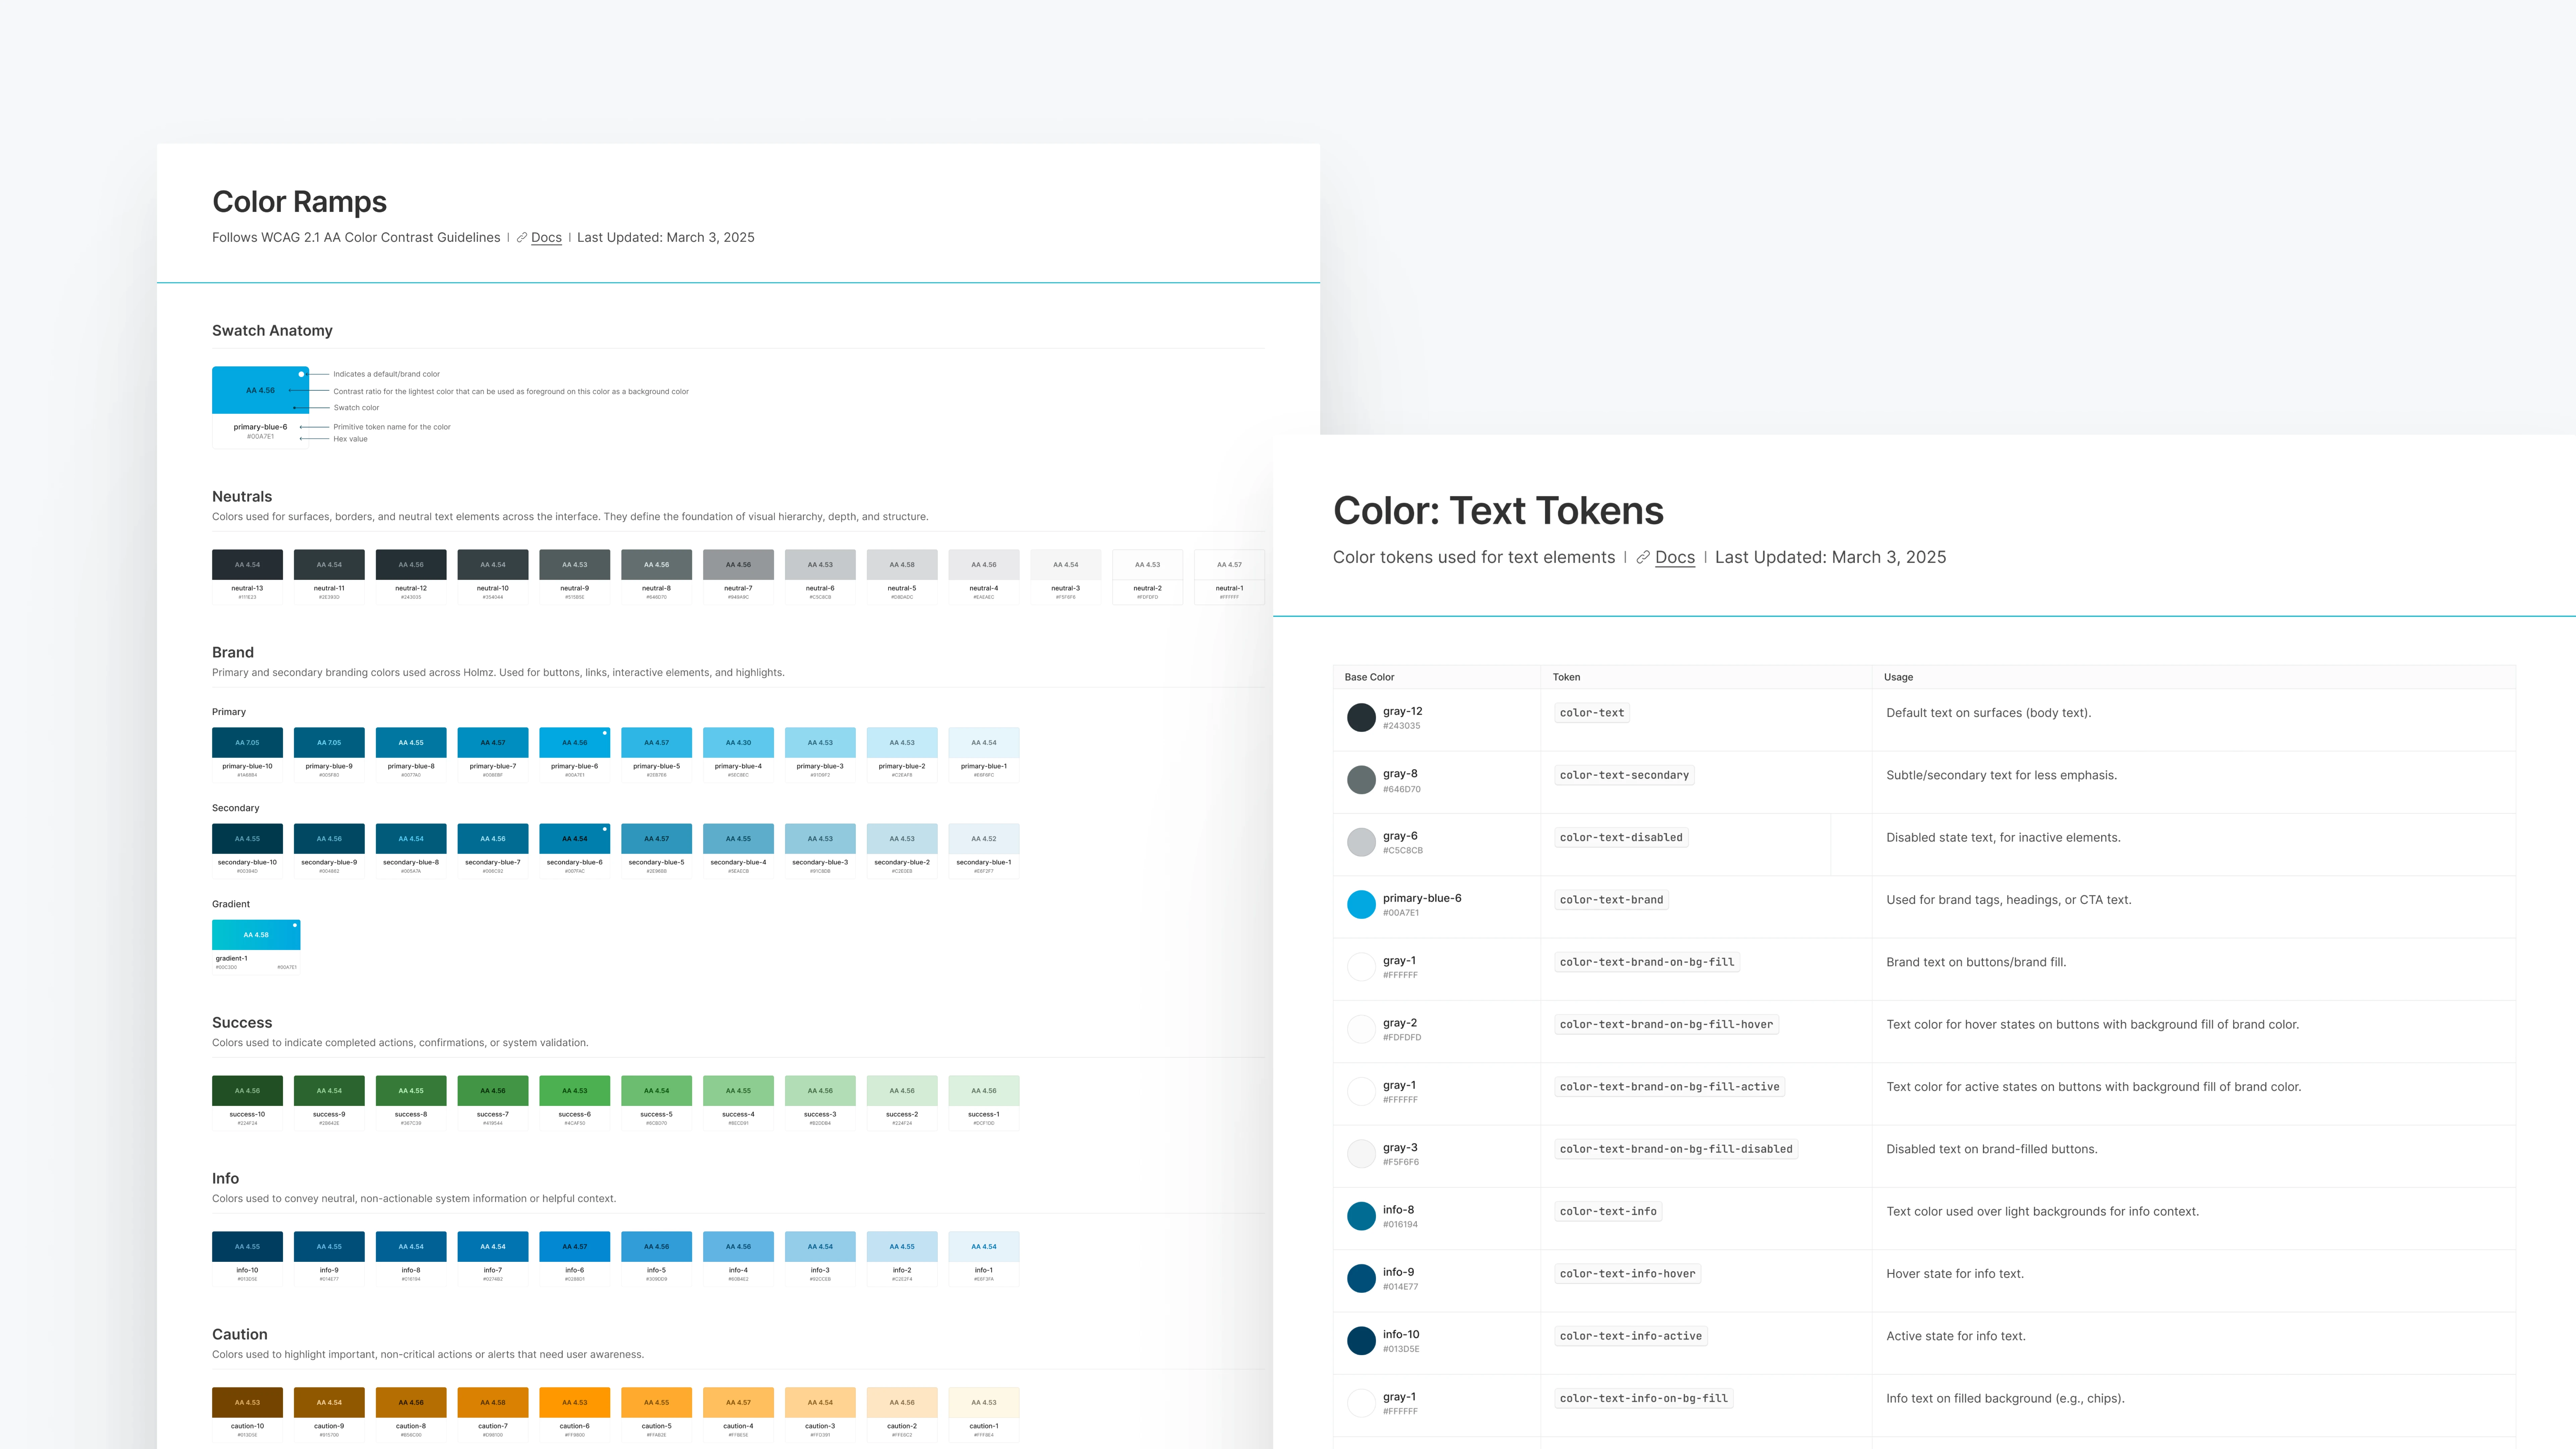This screenshot has width=2576, height=1449.
Task: Click the Caution section heading
Action: tap(240, 1335)
